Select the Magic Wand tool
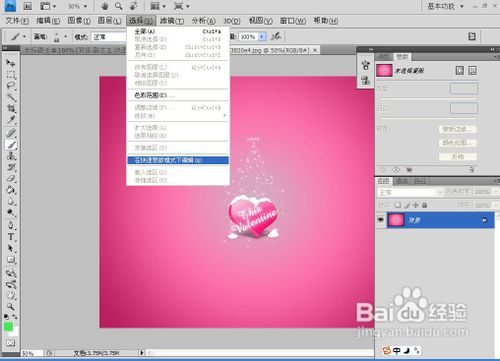The width and height of the screenshot is (500, 361). [11, 97]
